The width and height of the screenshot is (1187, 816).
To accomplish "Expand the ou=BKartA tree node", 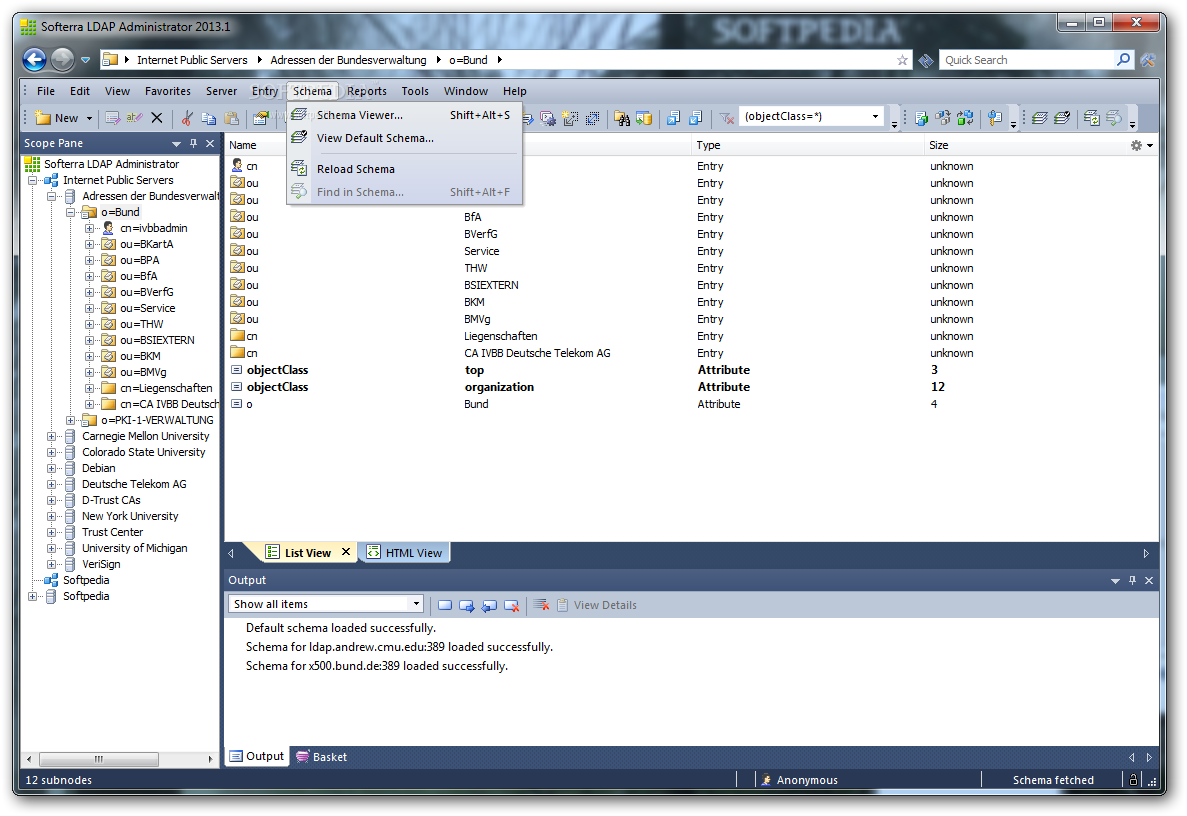I will (89, 244).
